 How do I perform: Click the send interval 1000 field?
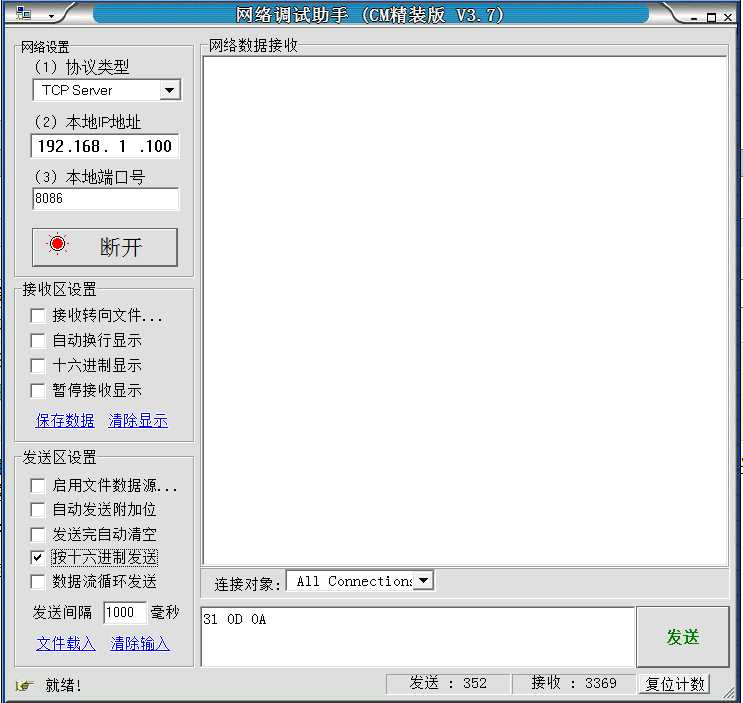(x=124, y=612)
